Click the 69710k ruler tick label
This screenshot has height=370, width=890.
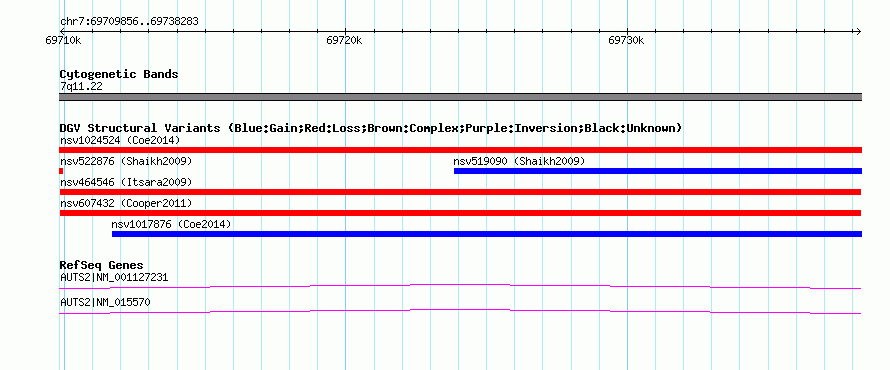tap(63, 40)
